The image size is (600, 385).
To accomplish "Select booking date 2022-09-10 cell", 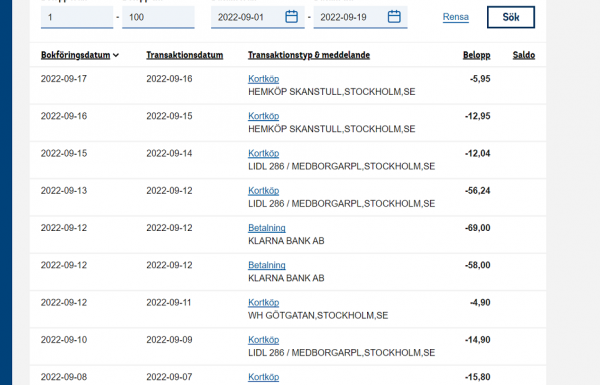I will (64, 340).
